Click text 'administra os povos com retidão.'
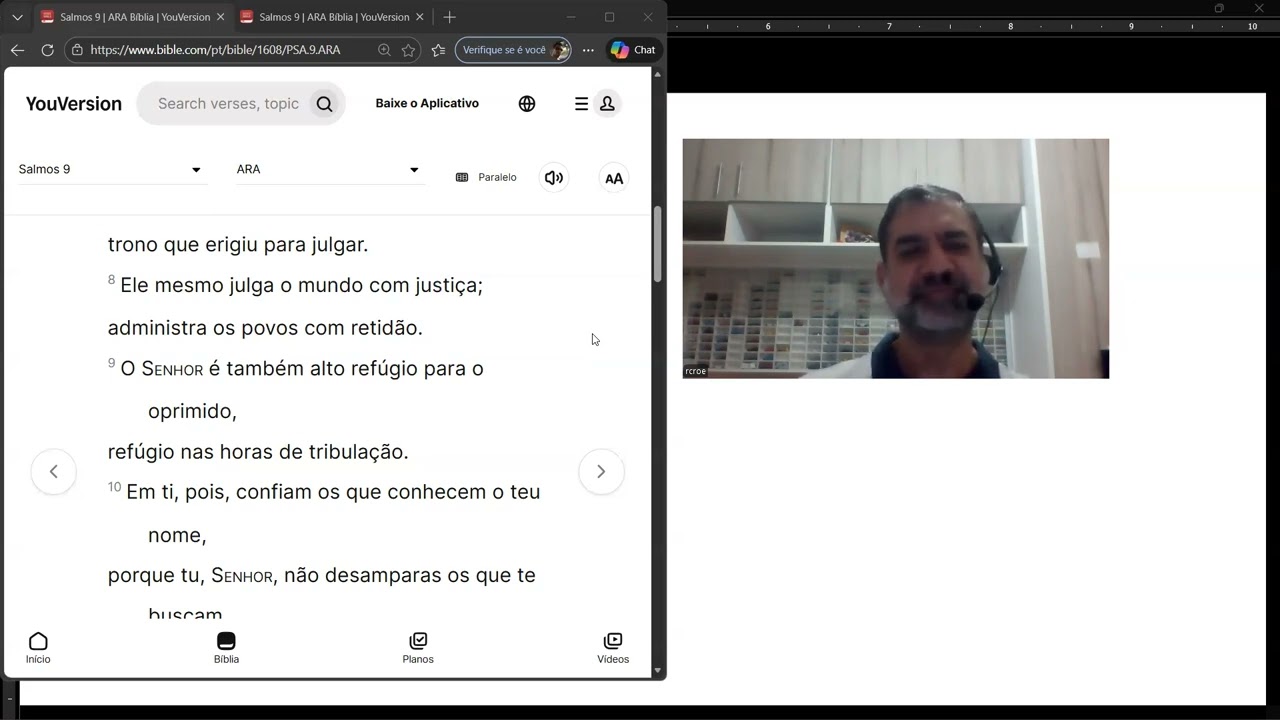The height and width of the screenshot is (720, 1280). tap(265, 328)
